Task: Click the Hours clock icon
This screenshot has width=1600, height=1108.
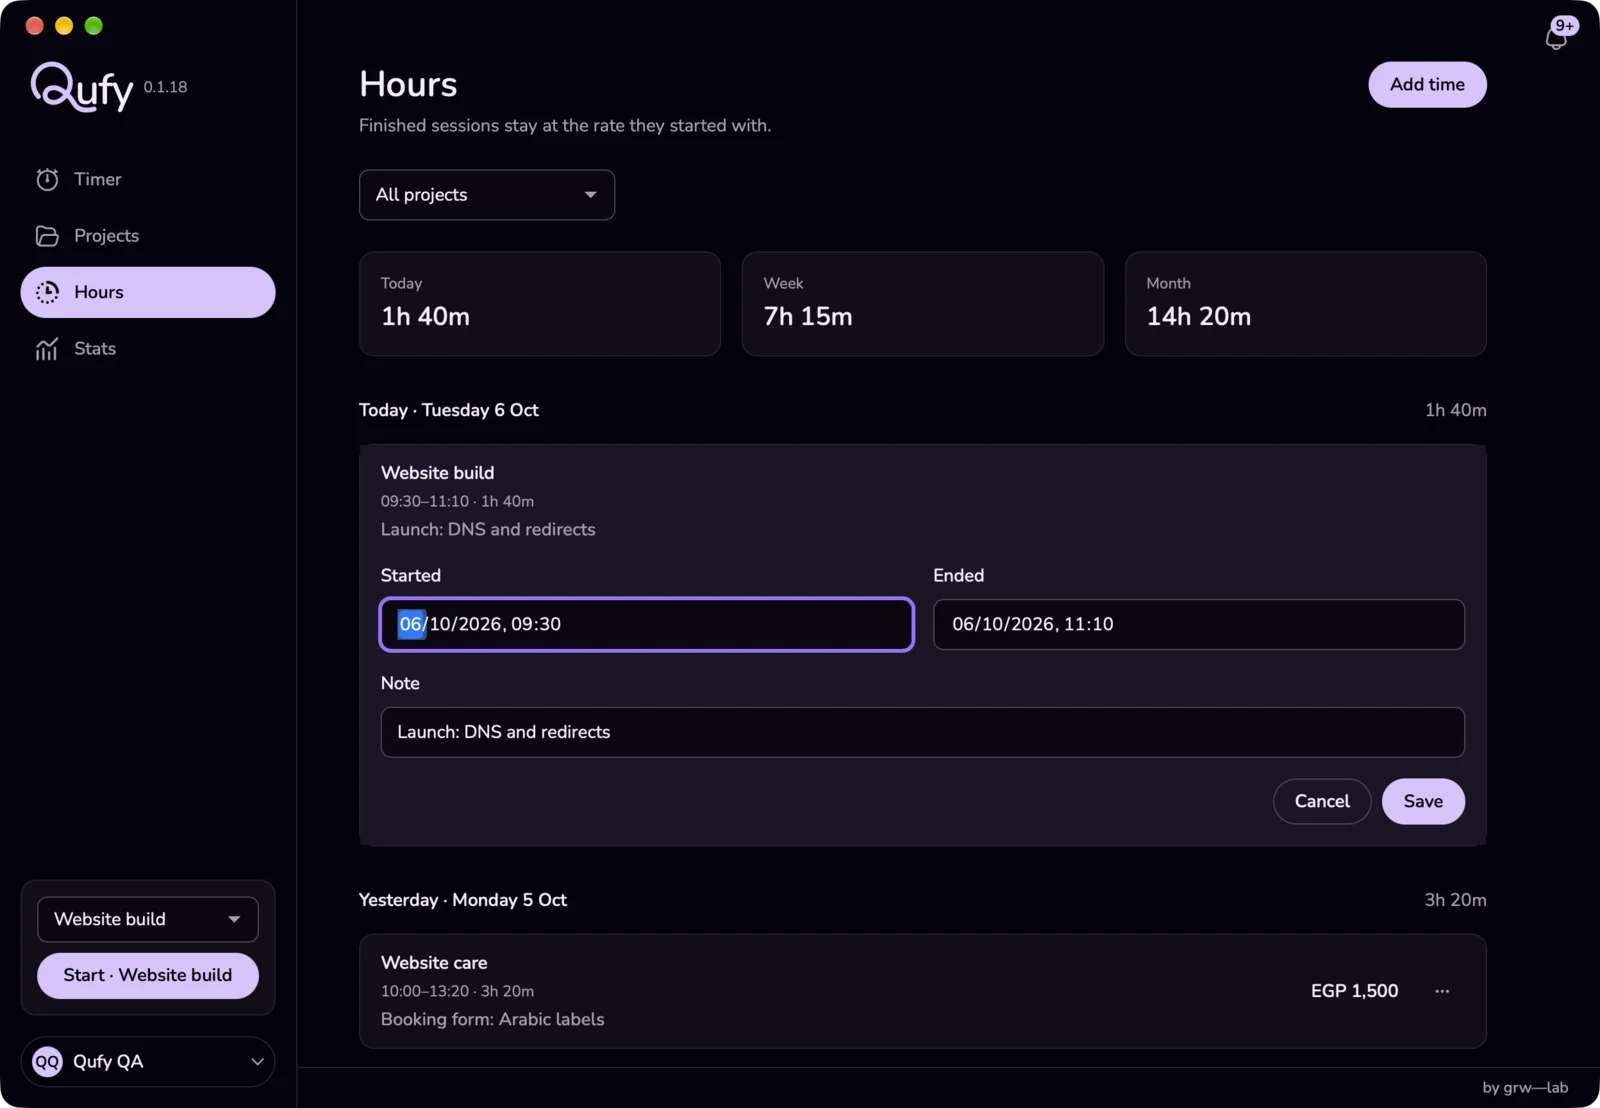Action: (47, 292)
